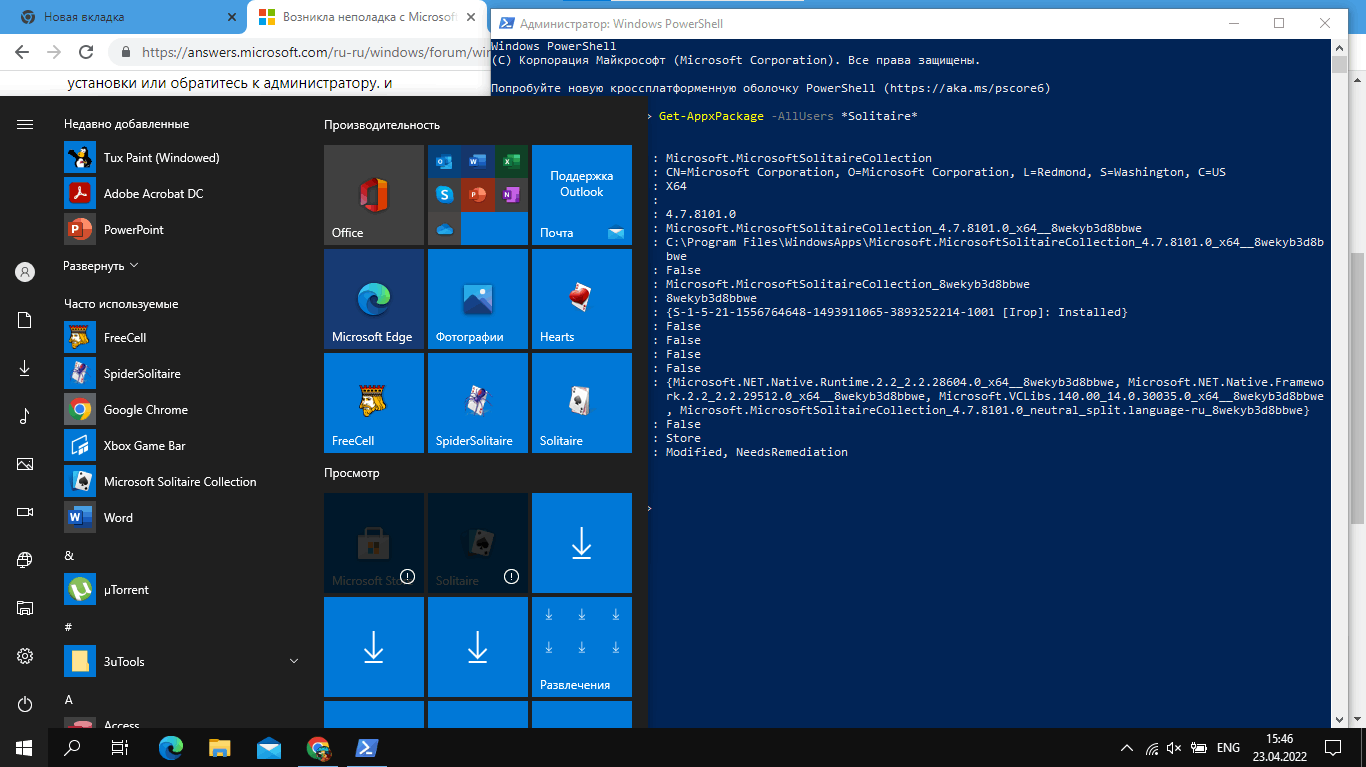
Task: Open Google Chrome from Start app list
Action: pos(180,410)
